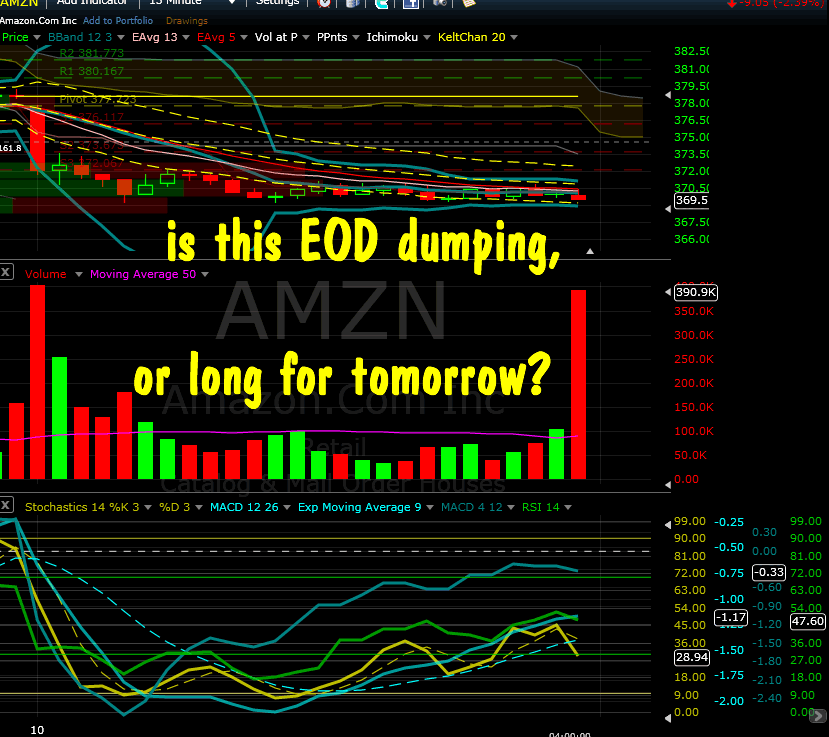Click the axis triangle marker beside 99.00 stochastics

tap(668, 524)
